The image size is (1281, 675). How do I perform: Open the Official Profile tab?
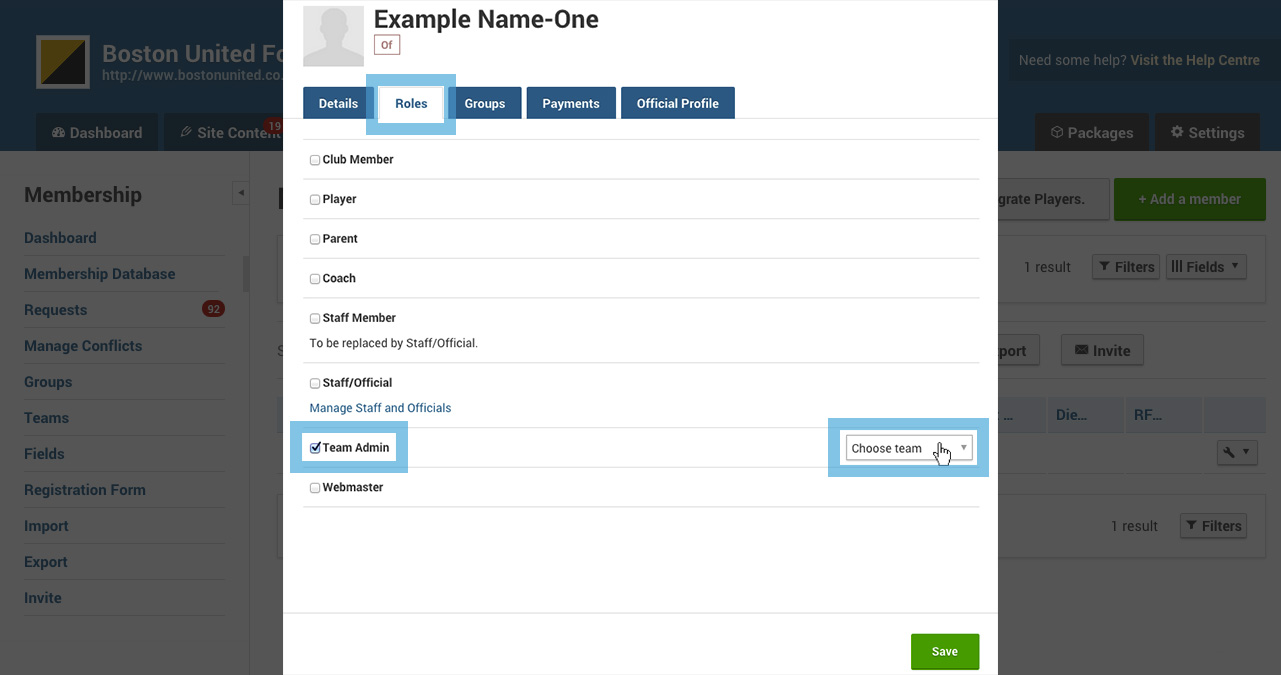click(677, 104)
